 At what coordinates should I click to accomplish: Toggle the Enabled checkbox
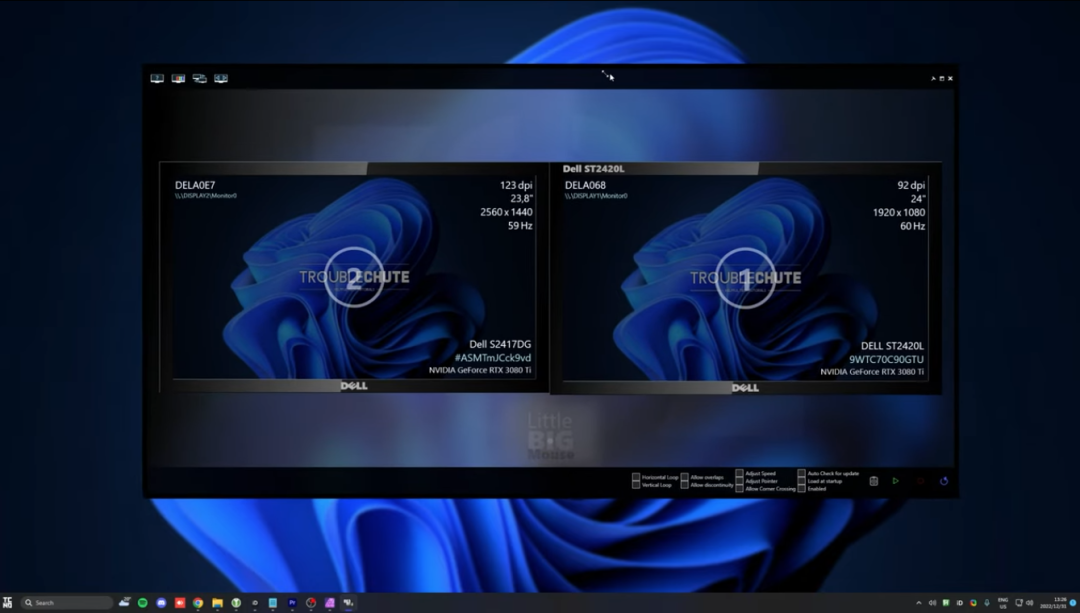801,488
